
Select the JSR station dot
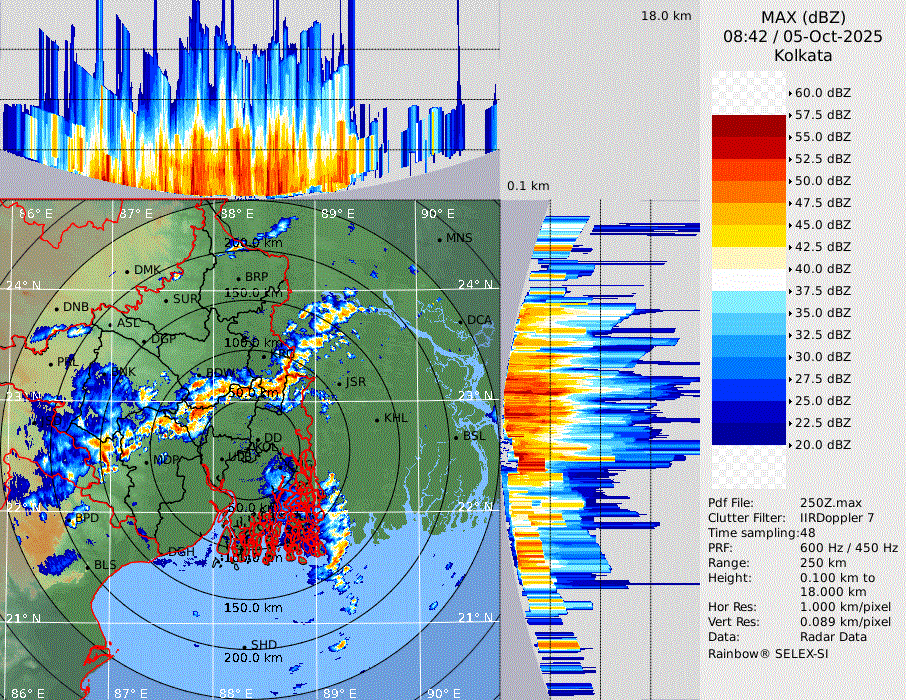click(340, 383)
